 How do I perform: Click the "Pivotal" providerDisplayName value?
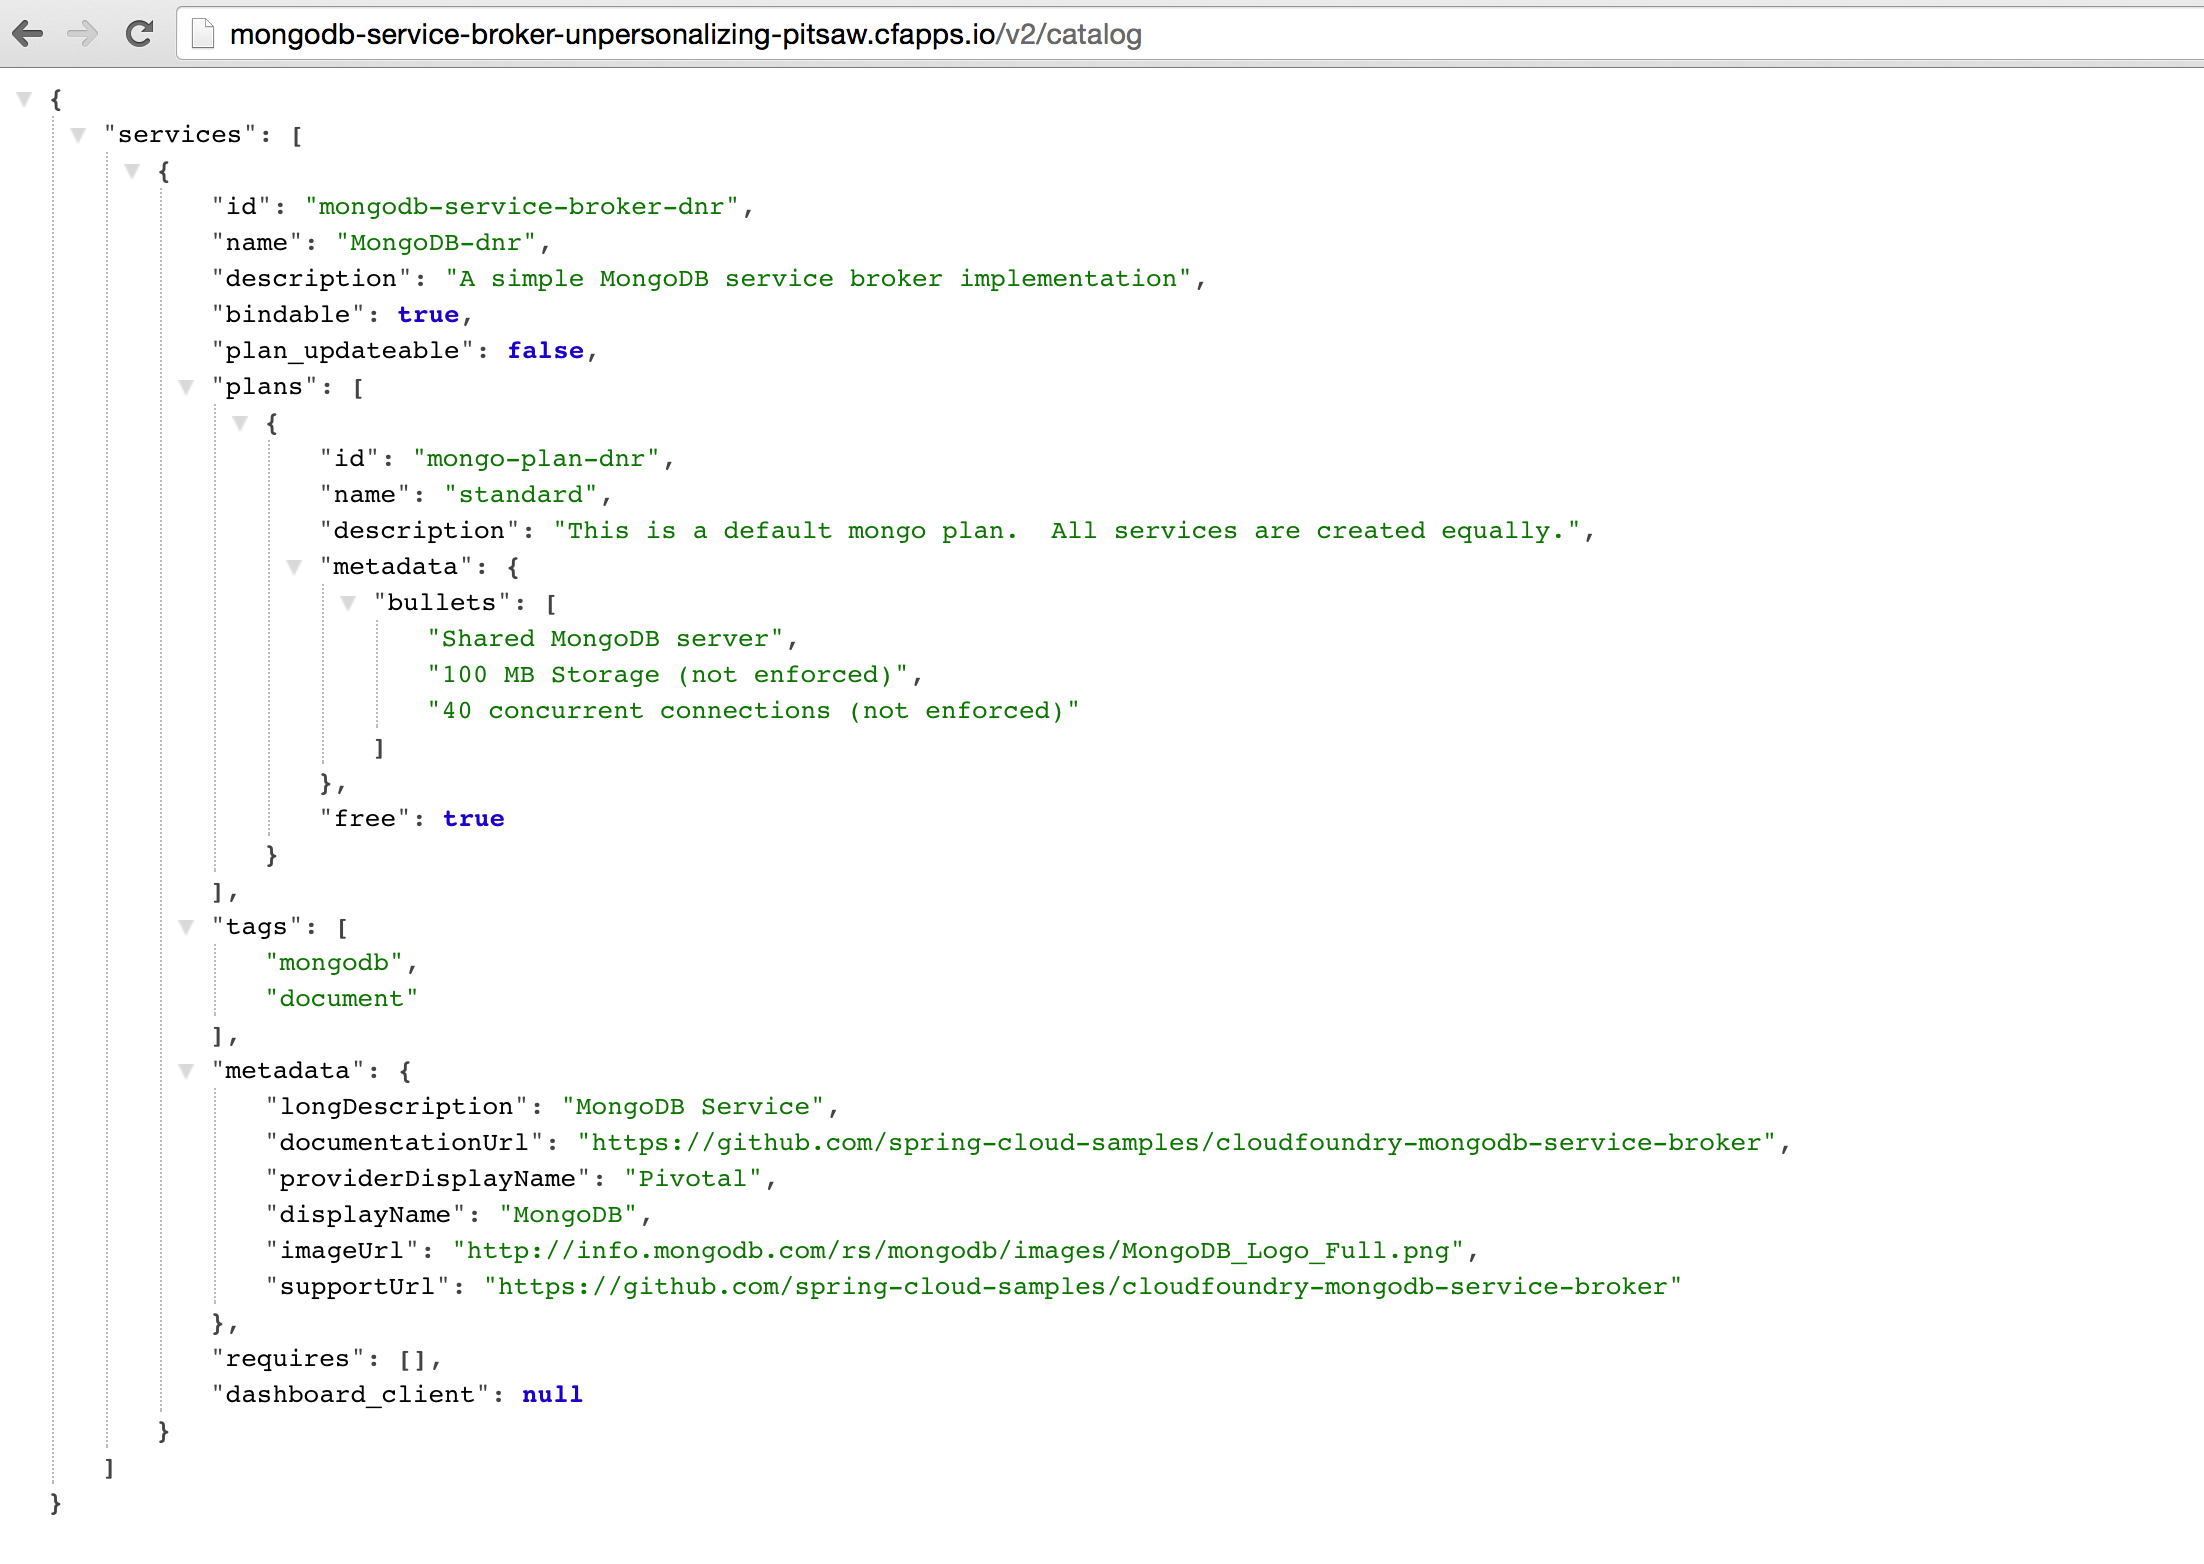[693, 1179]
